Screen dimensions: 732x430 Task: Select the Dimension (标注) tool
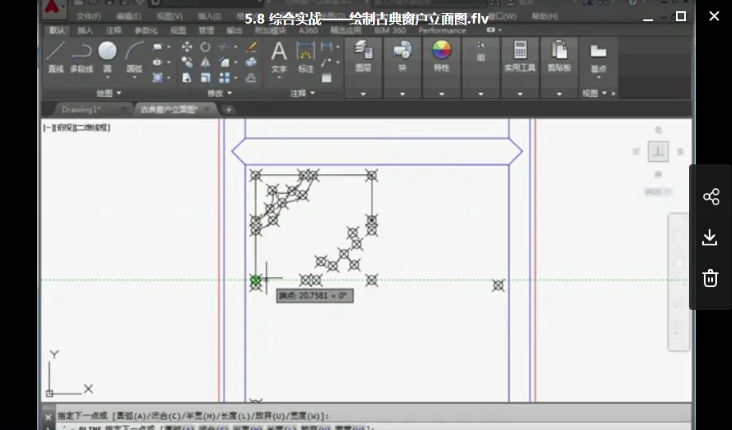click(306, 56)
